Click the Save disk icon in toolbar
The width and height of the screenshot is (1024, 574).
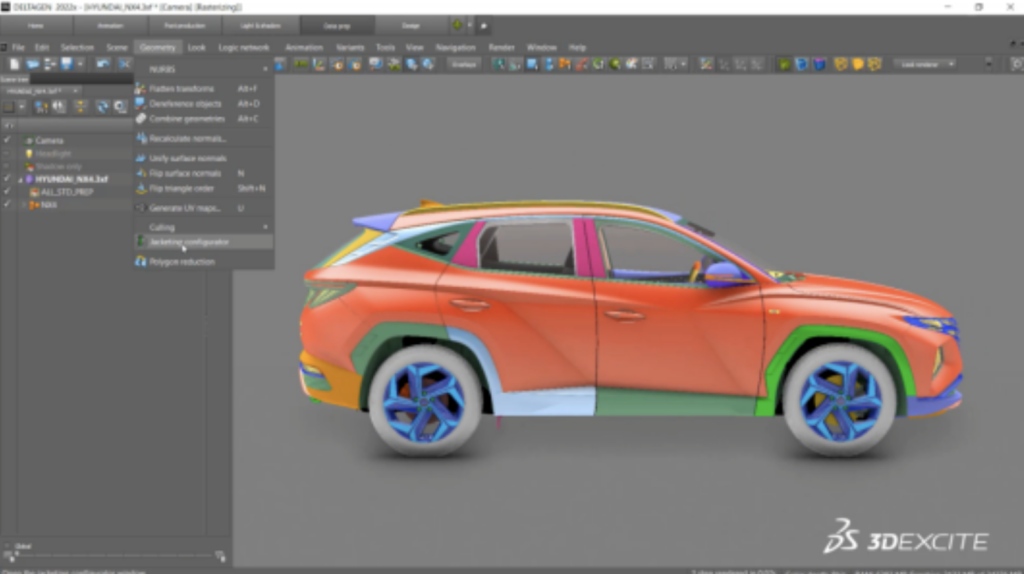coord(66,64)
